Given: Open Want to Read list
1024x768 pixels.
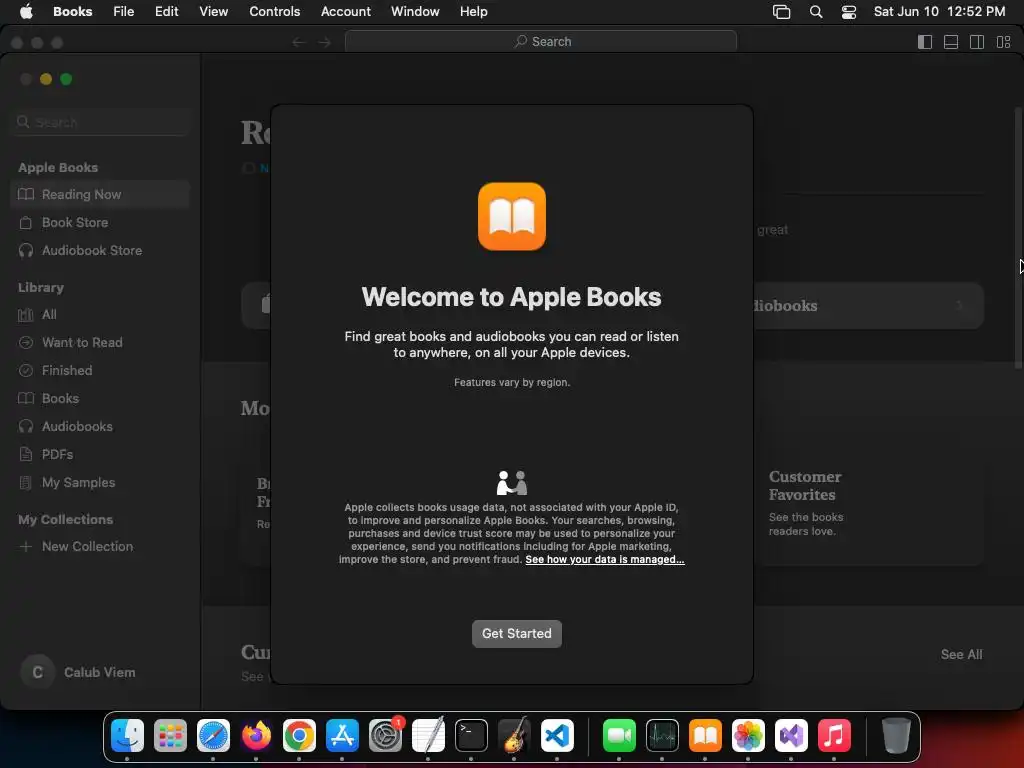Looking at the screenshot, I should (100, 343).
